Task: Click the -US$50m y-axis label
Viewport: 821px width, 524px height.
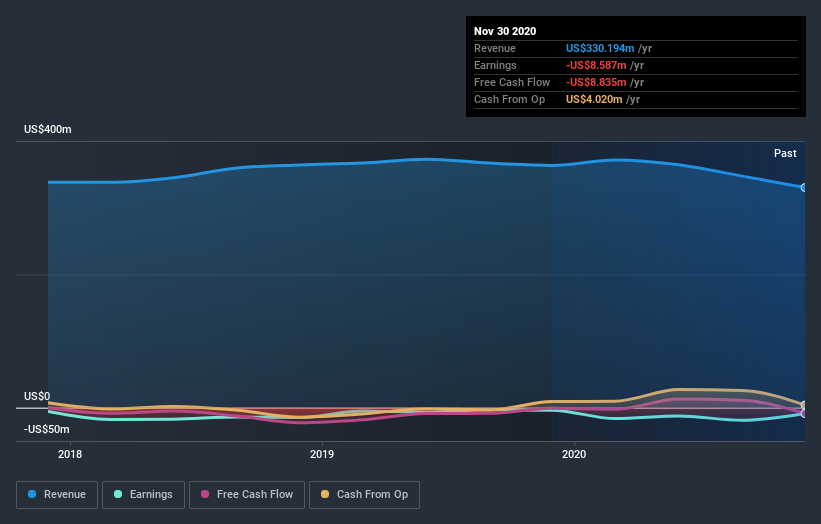Action: pos(46,429)
